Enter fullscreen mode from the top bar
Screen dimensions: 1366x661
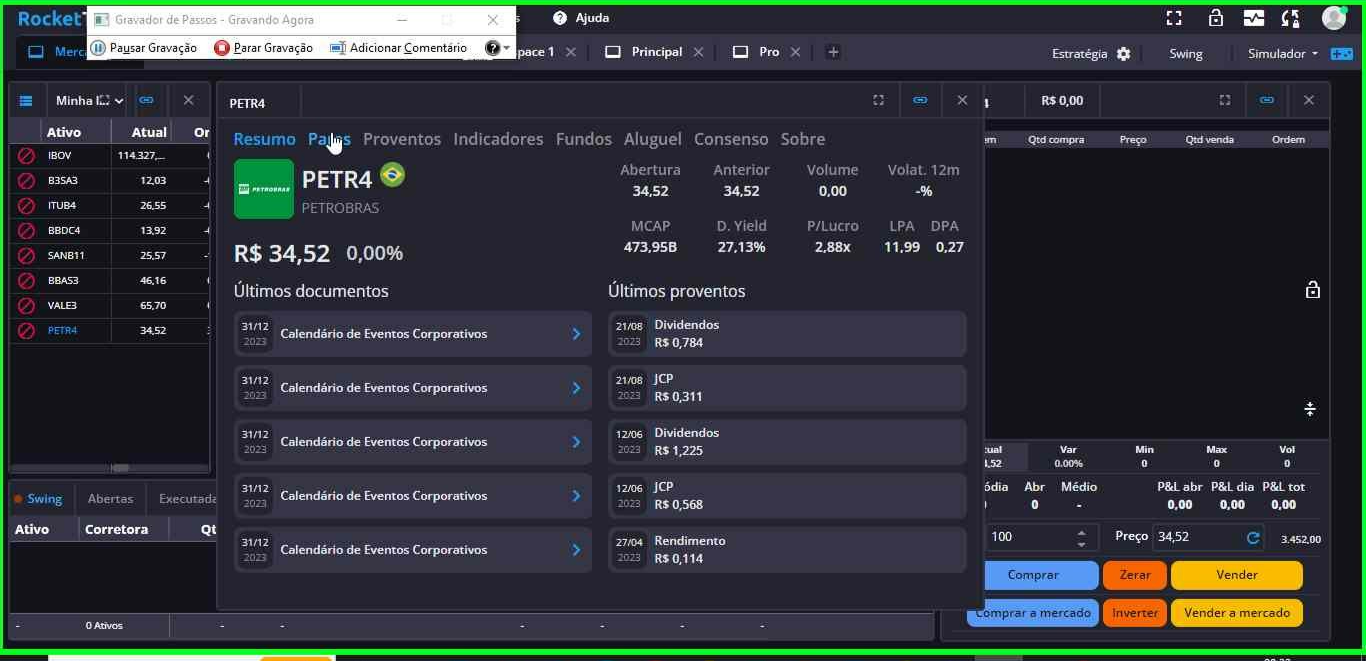coord(1174,18)
